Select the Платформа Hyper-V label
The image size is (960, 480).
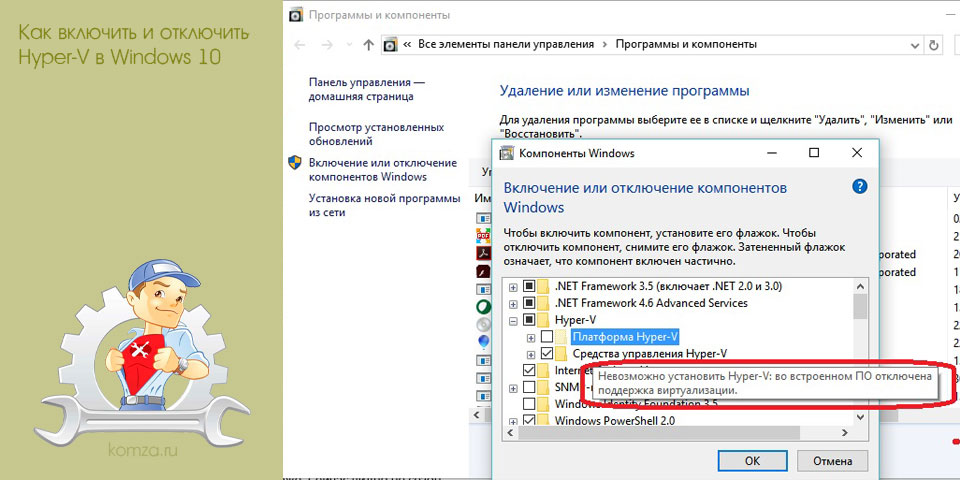click(625, 337)
